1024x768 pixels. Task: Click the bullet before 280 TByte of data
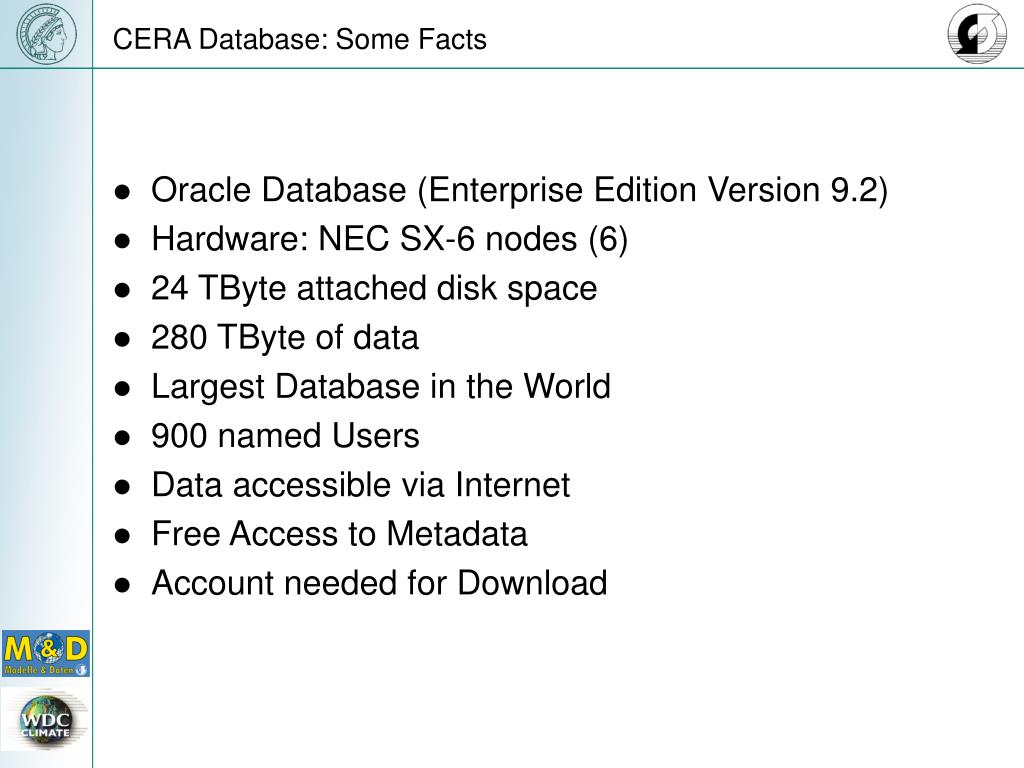coord(122,340)
